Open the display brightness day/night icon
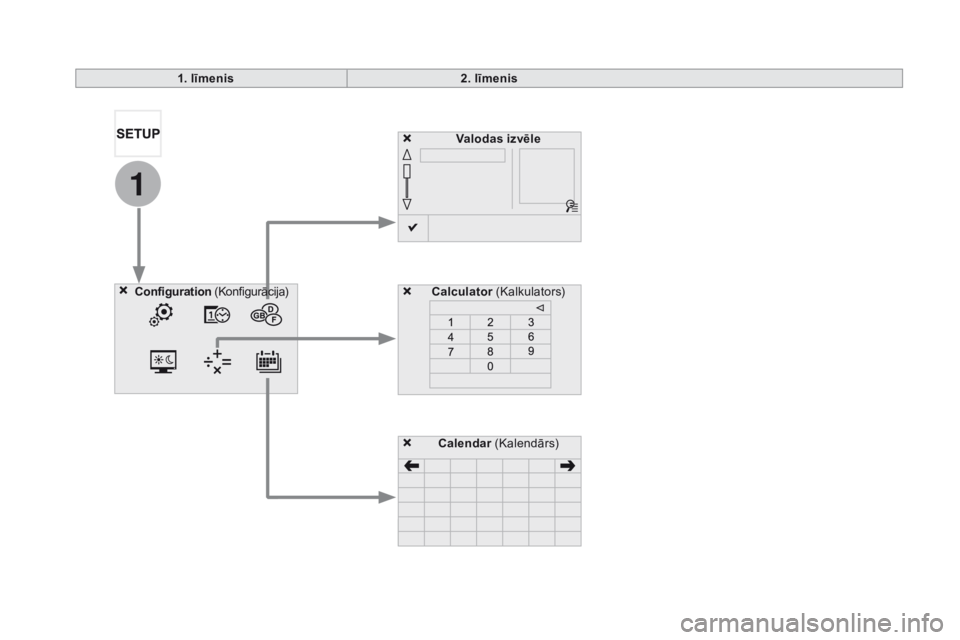 click(161, 360)
